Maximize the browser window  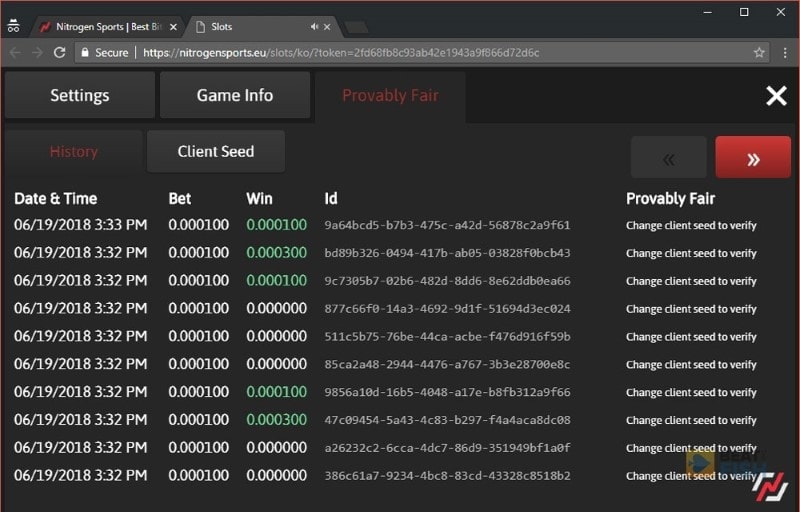point(744,12)
